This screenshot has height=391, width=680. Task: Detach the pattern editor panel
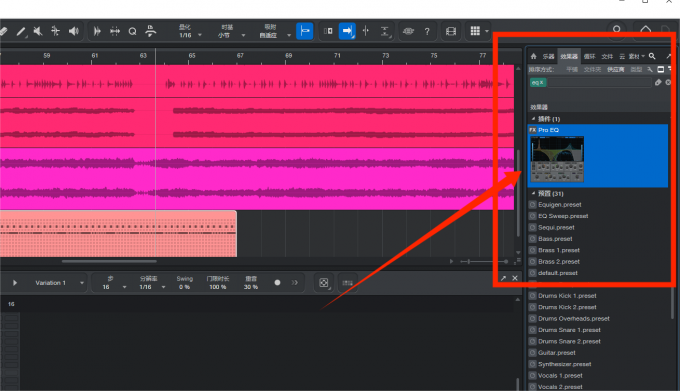(503, 278)
